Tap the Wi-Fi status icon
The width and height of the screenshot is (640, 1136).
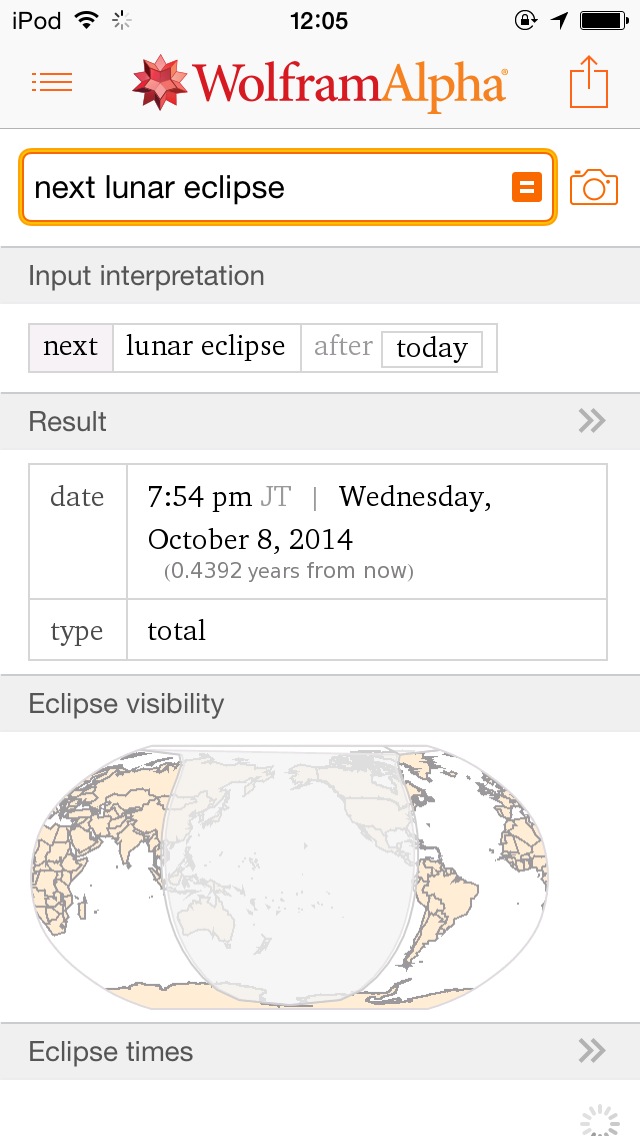point(87,20)
